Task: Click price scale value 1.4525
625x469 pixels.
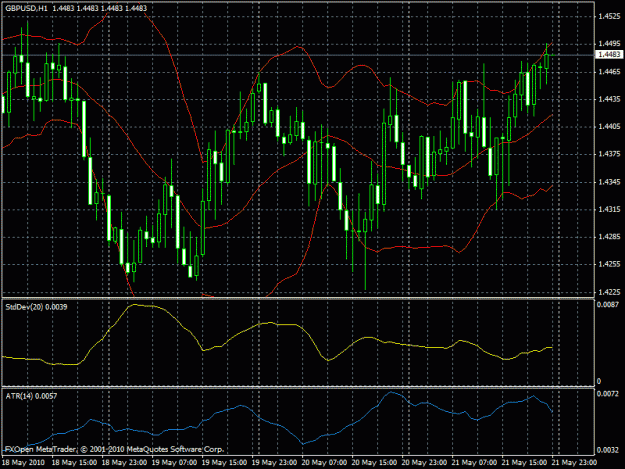Action: 609,16
